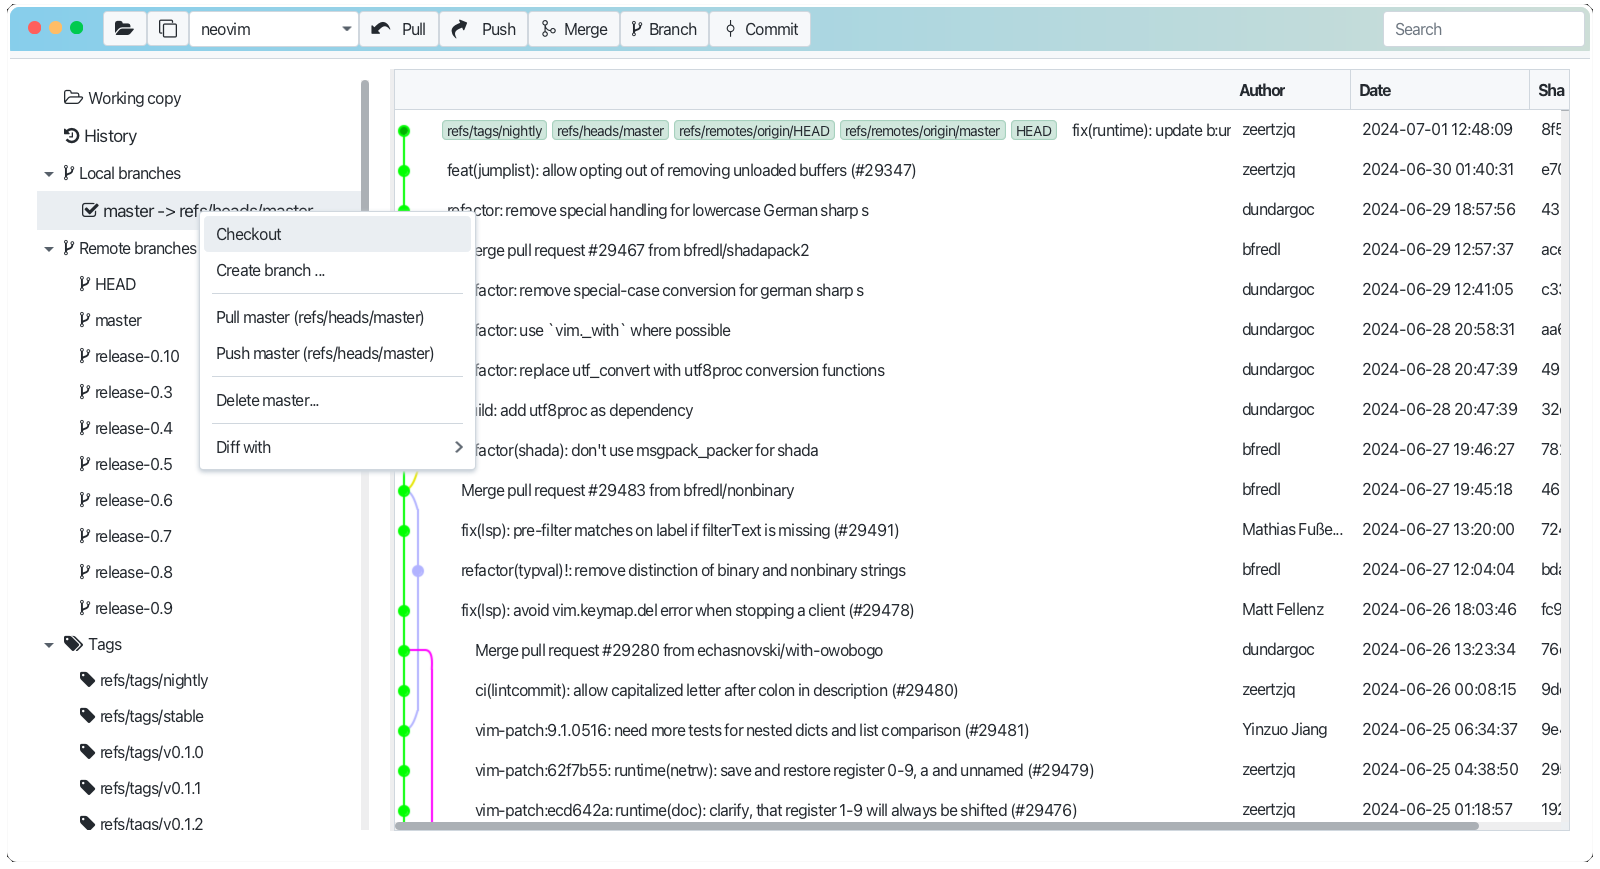Click the Sha column header

click(1551, 90)
